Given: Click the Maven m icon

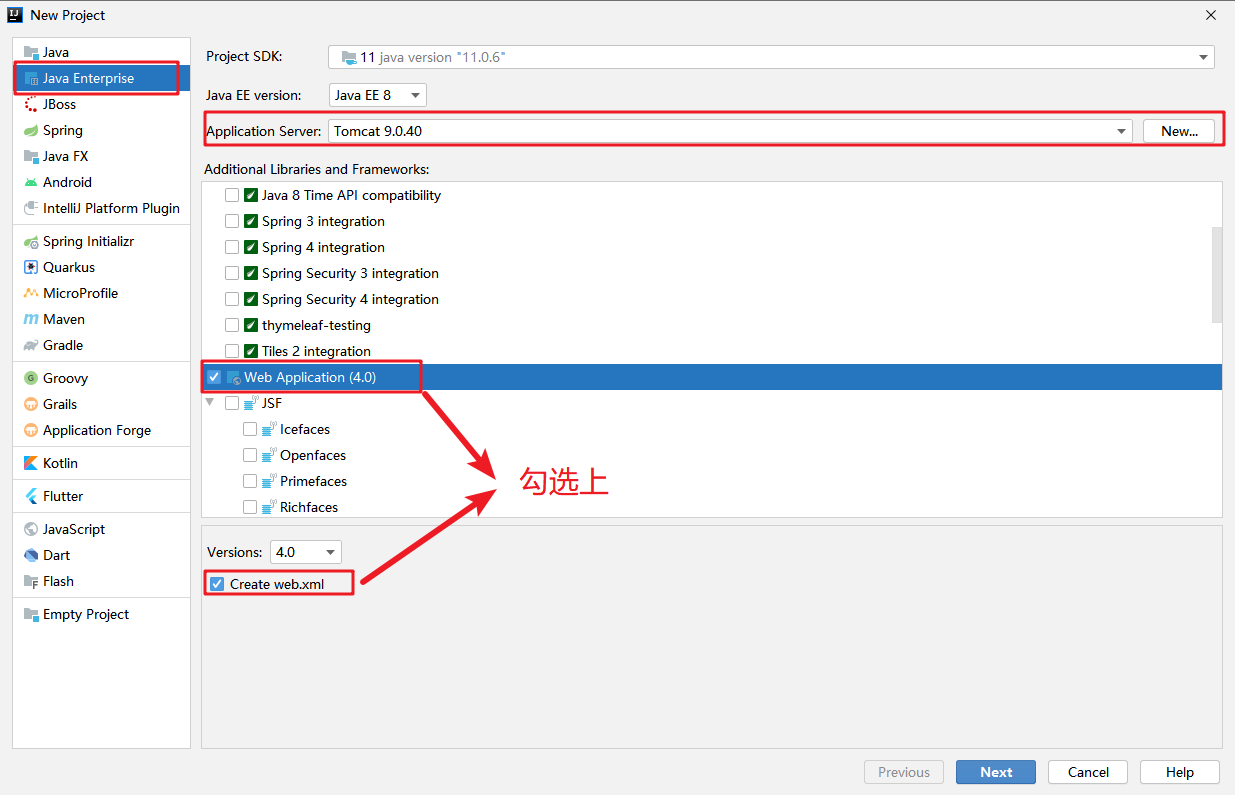Looking at the screenshot, I should [x=31, y=319].
